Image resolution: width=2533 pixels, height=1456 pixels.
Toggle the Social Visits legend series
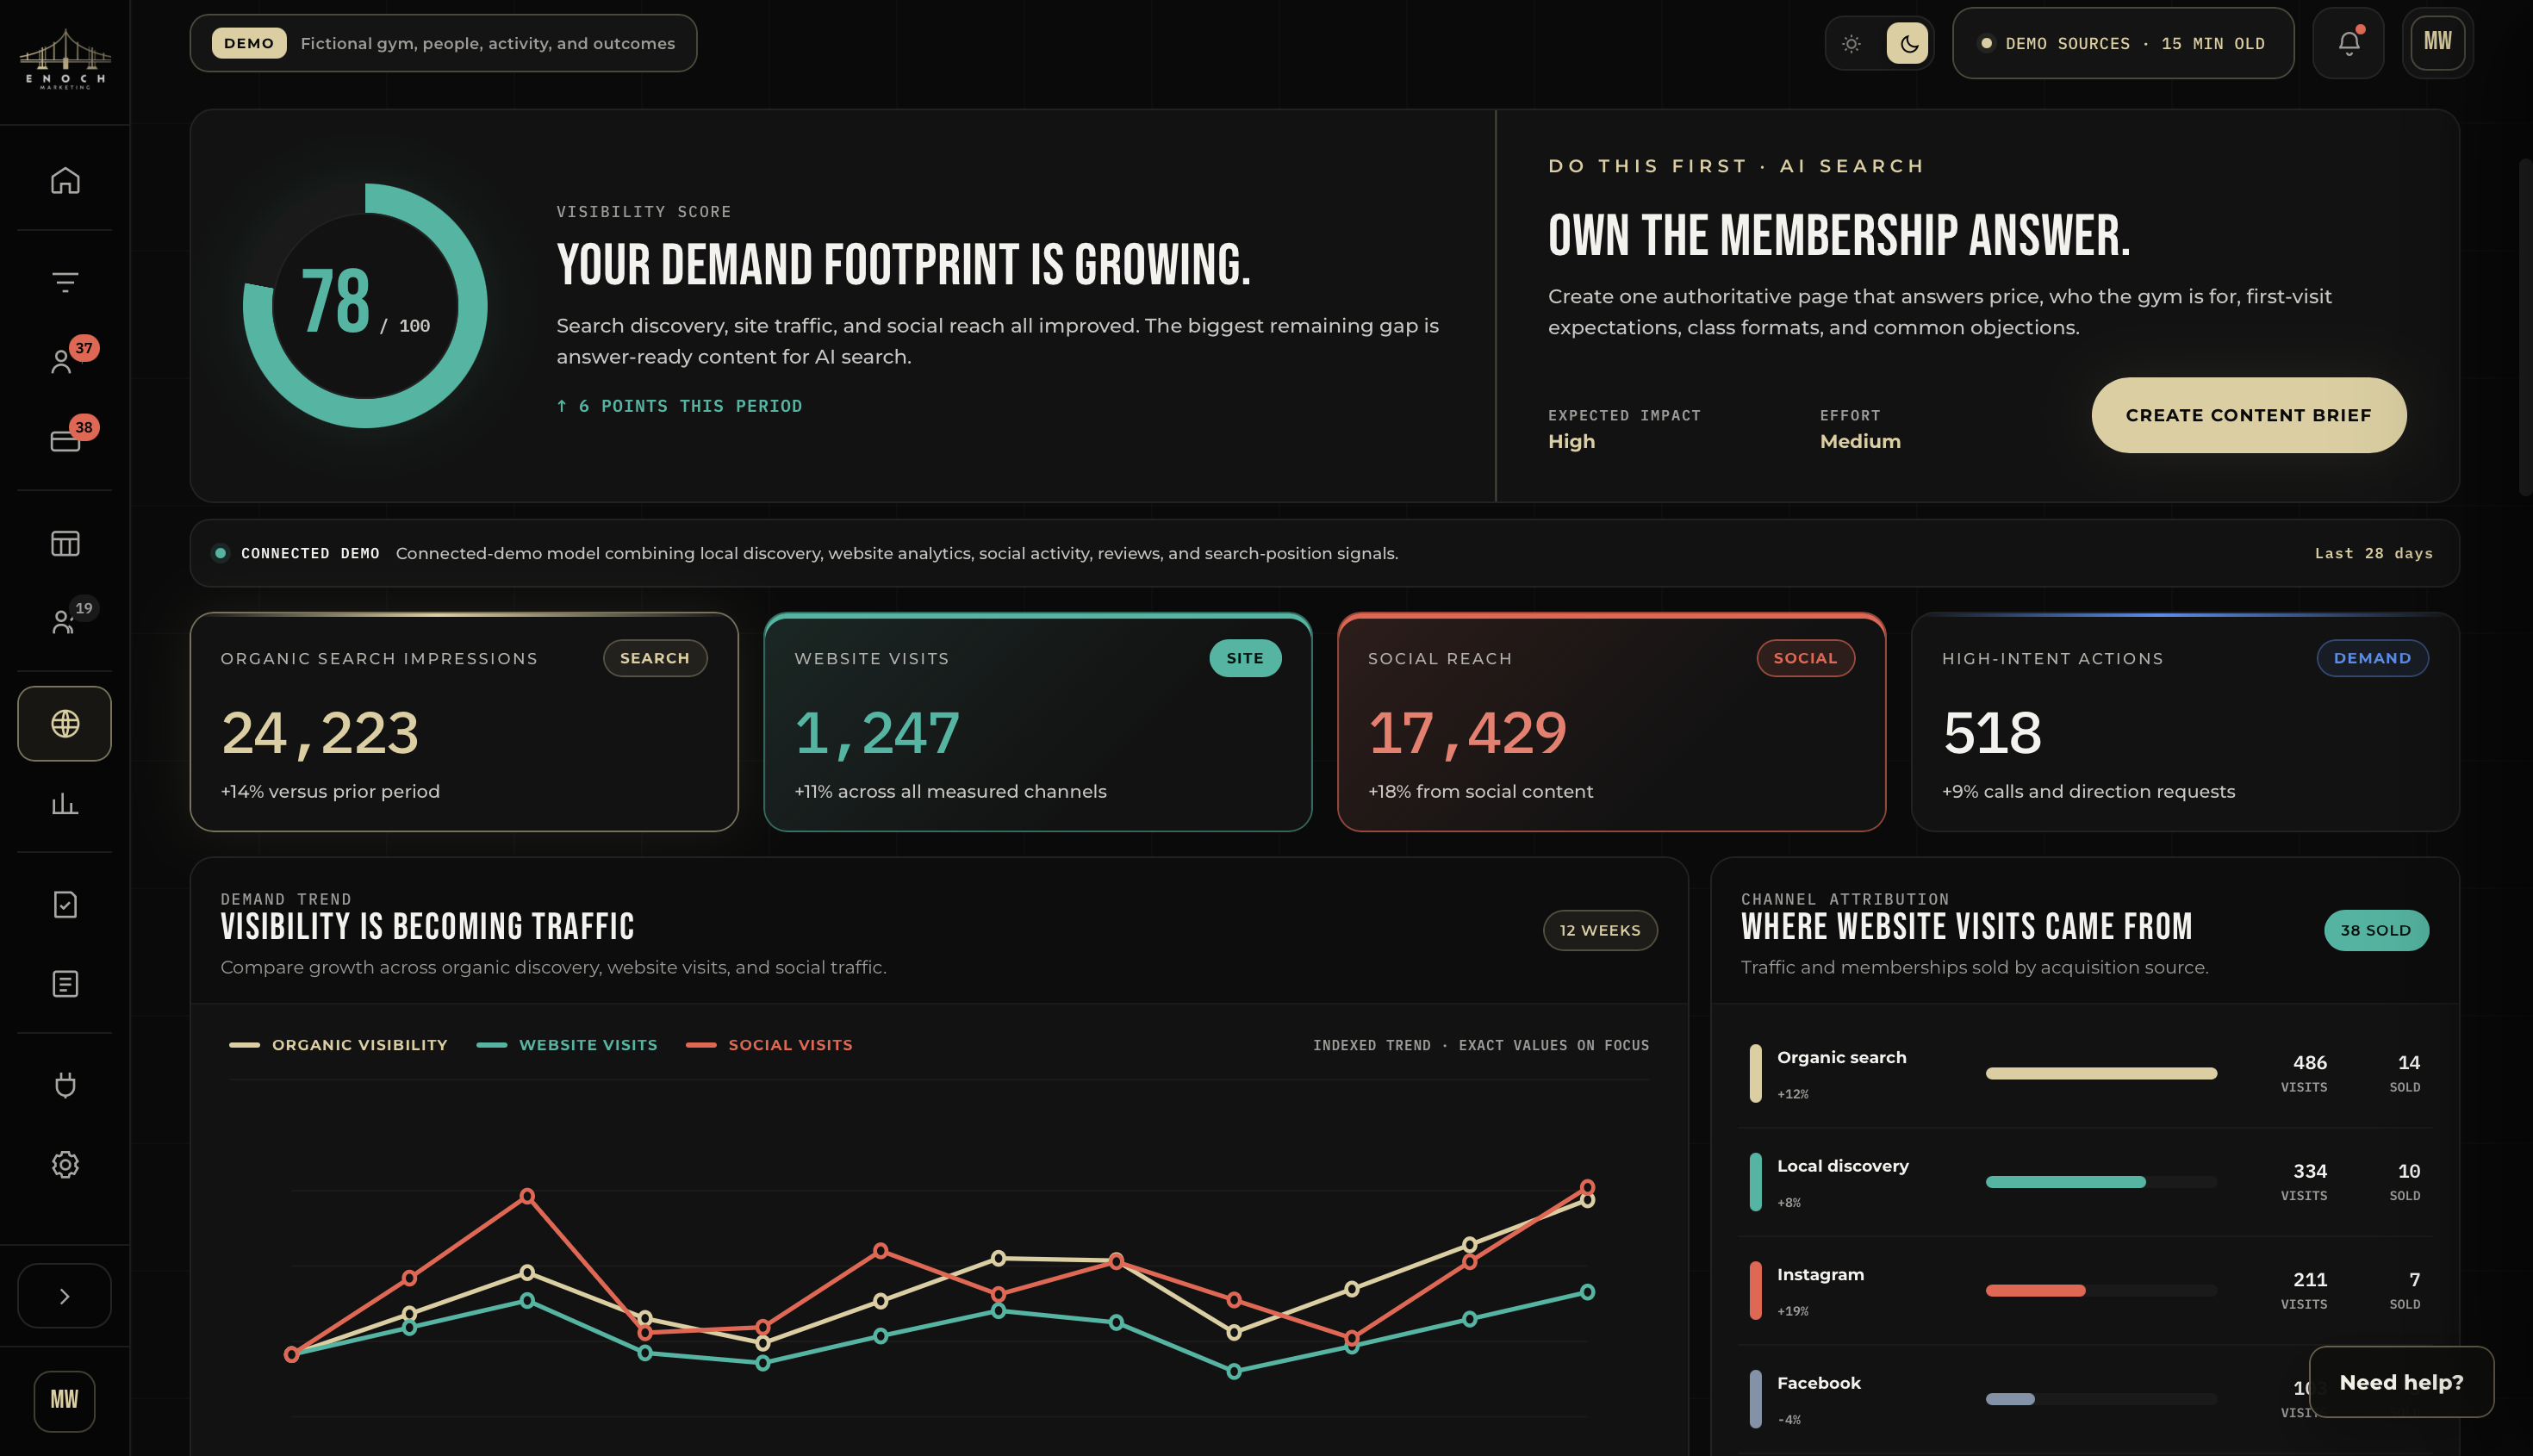769,1045
